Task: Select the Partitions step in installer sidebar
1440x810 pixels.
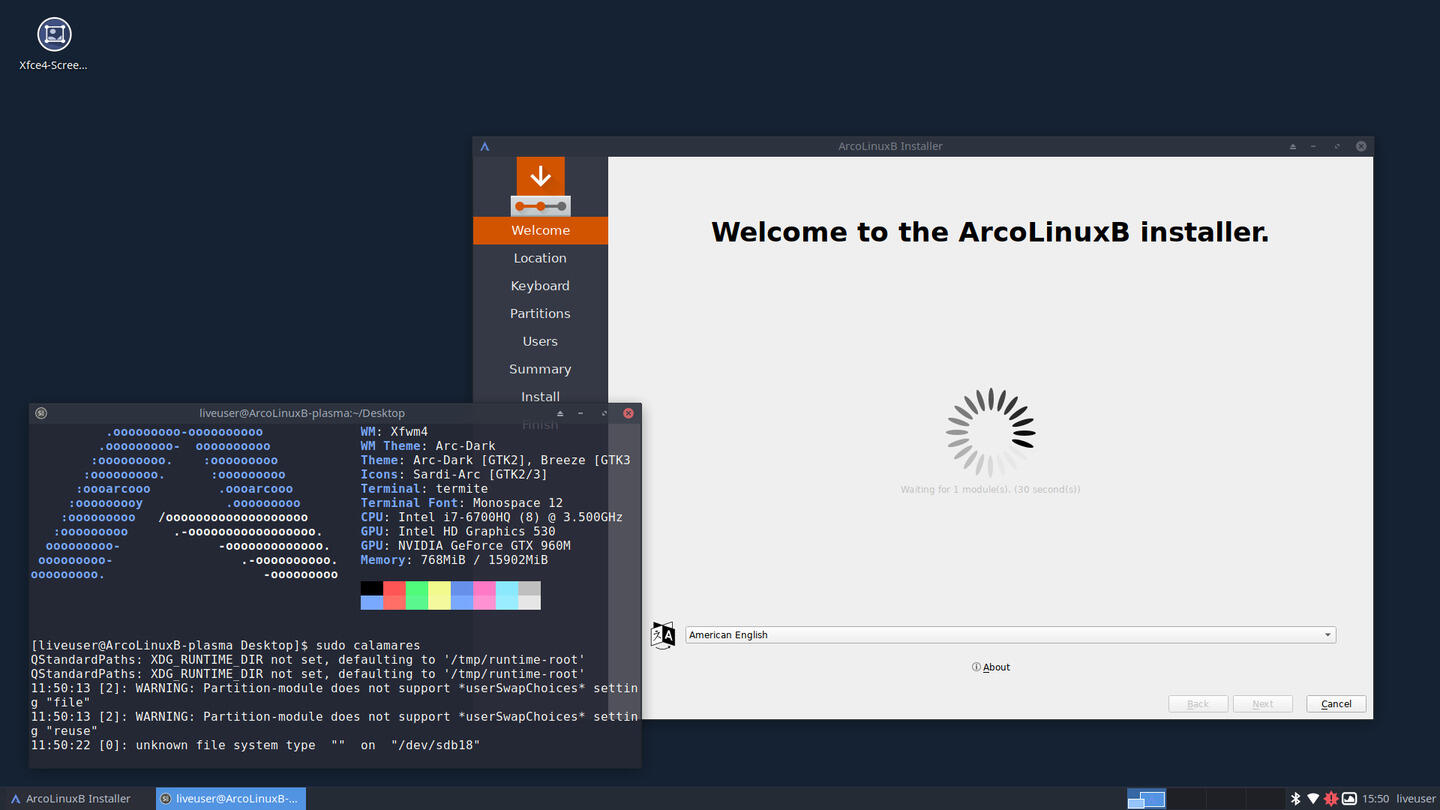Action: point(540,313)
